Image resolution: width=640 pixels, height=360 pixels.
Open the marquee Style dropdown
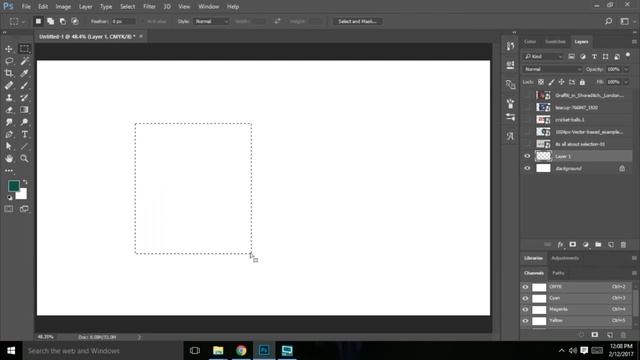click(211, 21)
